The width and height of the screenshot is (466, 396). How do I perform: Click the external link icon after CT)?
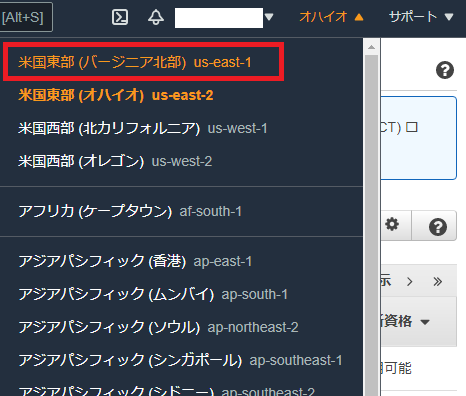[412, 127]
